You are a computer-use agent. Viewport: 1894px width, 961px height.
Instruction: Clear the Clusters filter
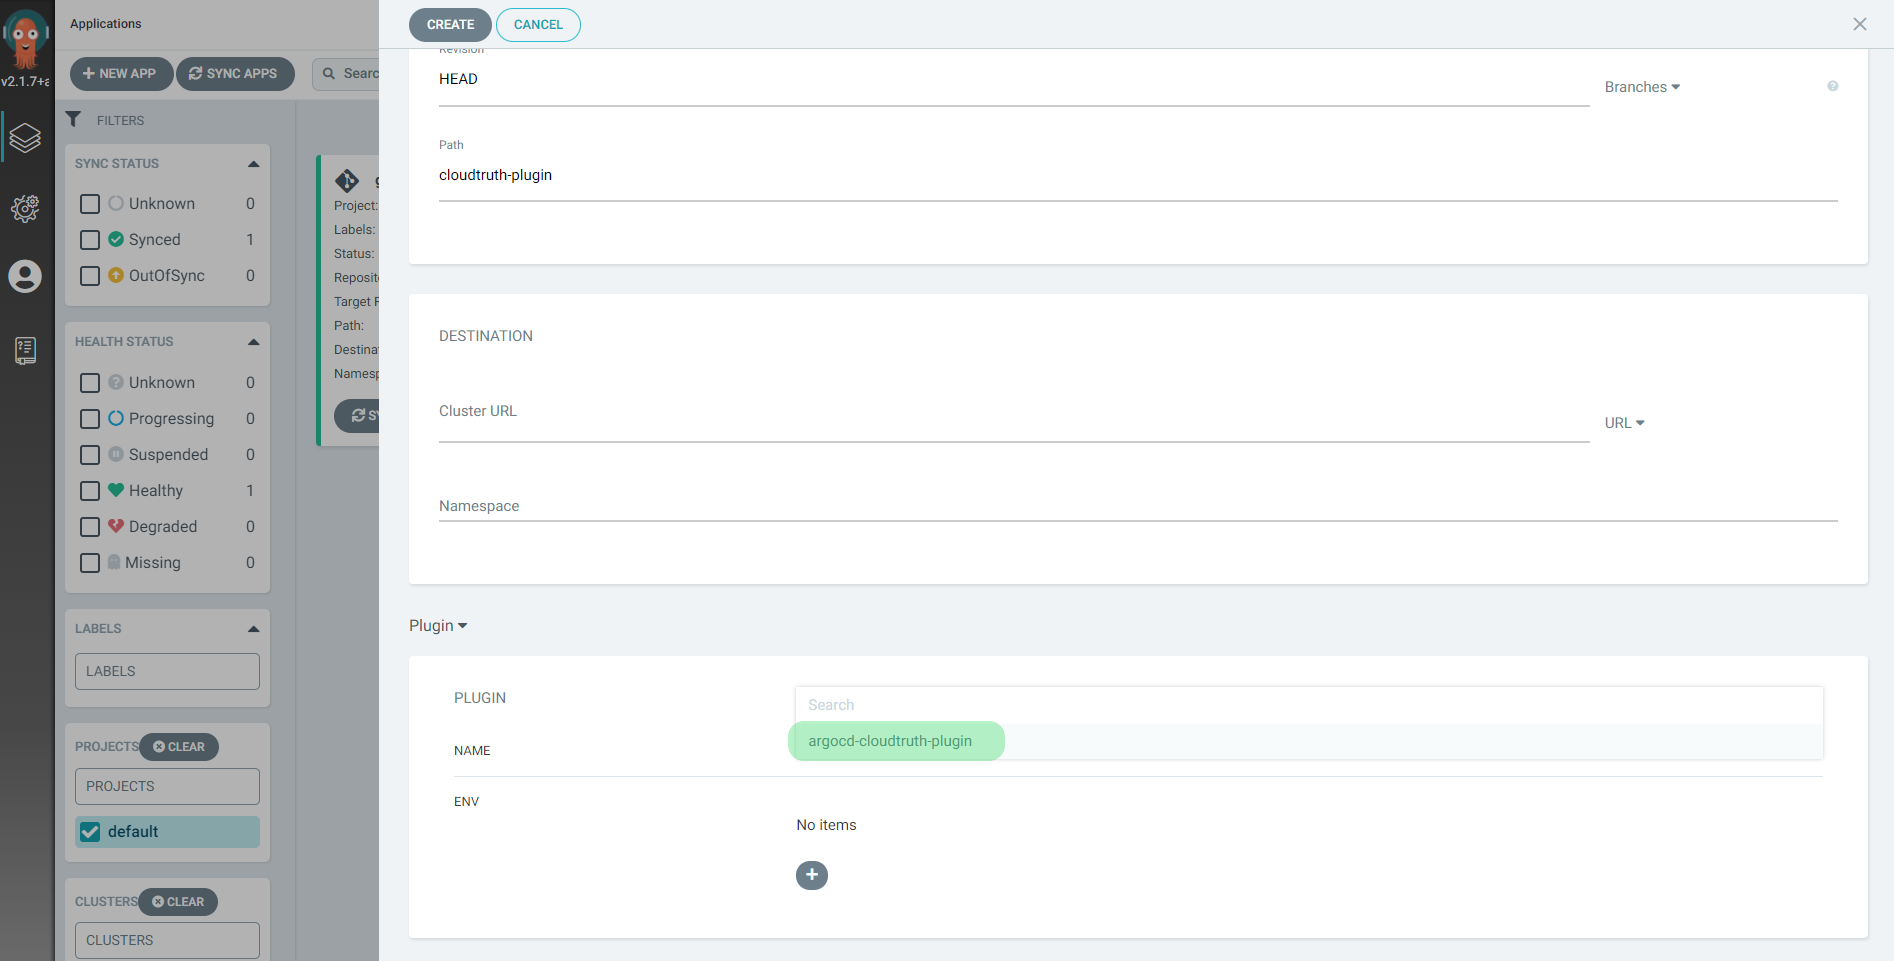178,902
